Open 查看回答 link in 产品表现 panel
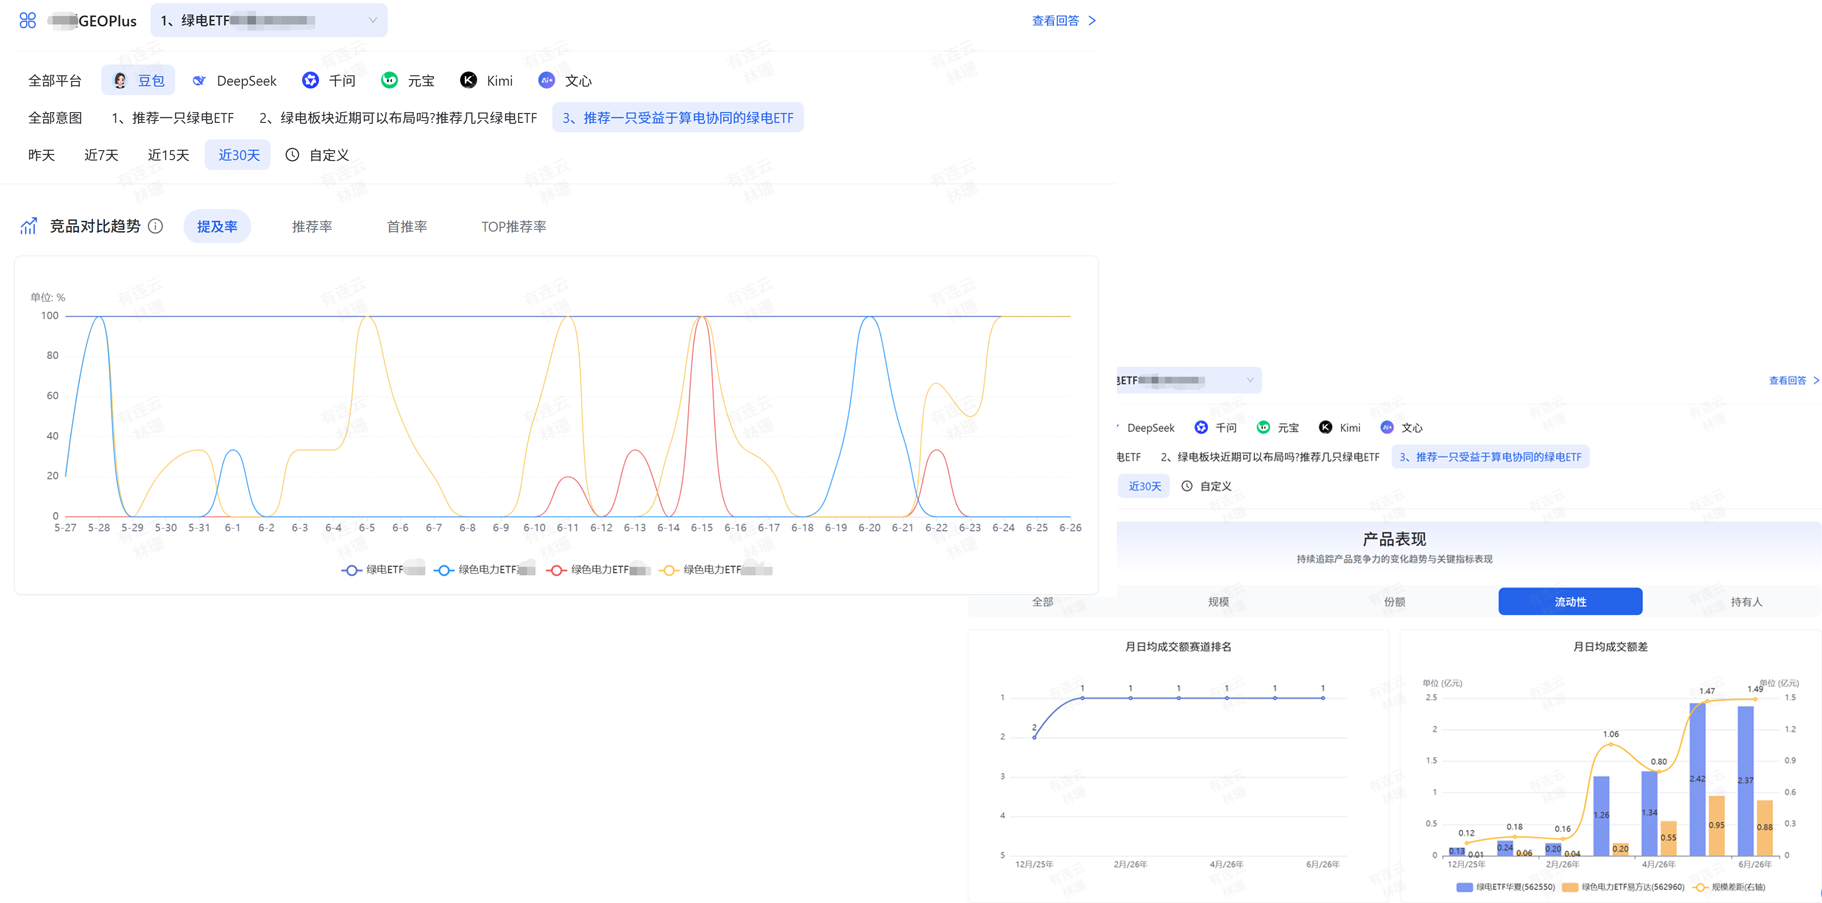The height and width of the screenshot is (903, 1822). tap(1787, 380)
